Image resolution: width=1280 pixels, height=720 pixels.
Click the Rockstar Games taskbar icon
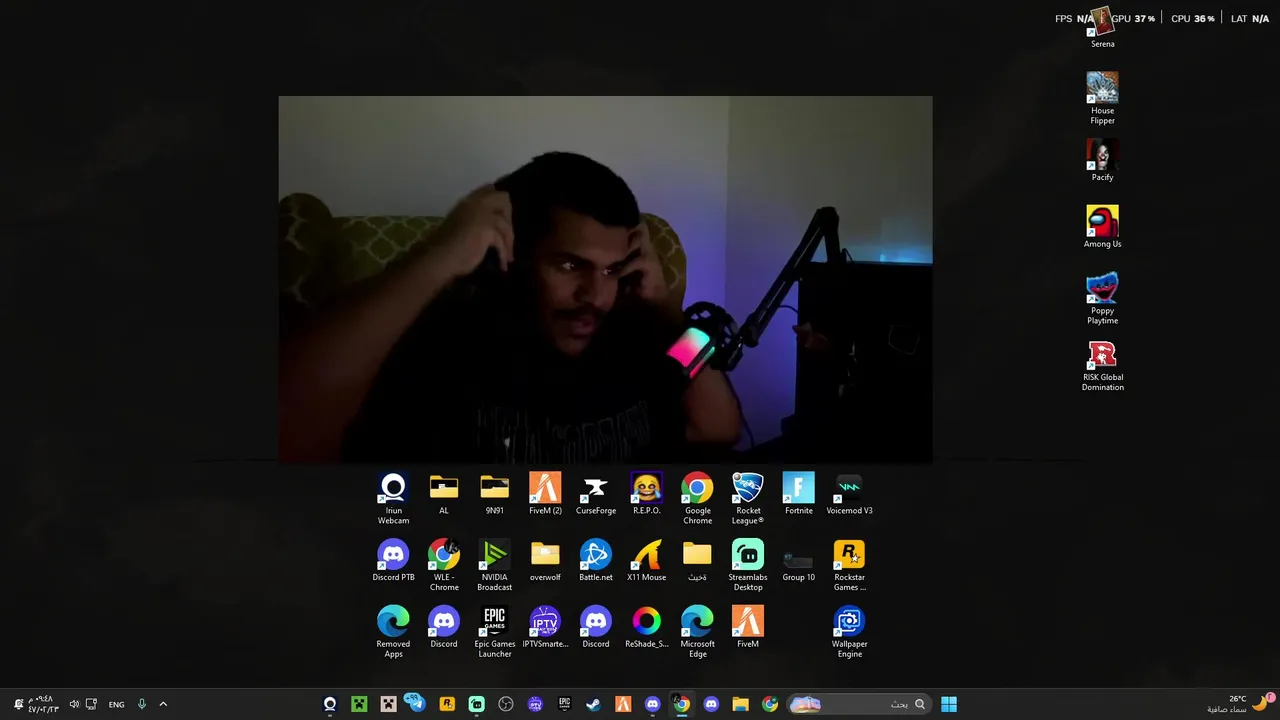447,704
